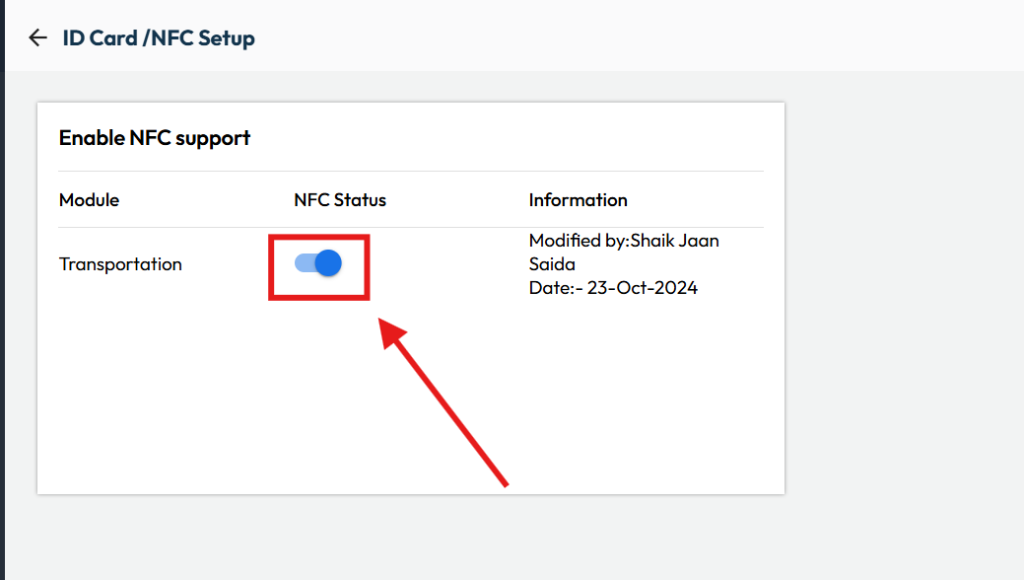
Task: Select the Transportation module row label
Action: 120,264
